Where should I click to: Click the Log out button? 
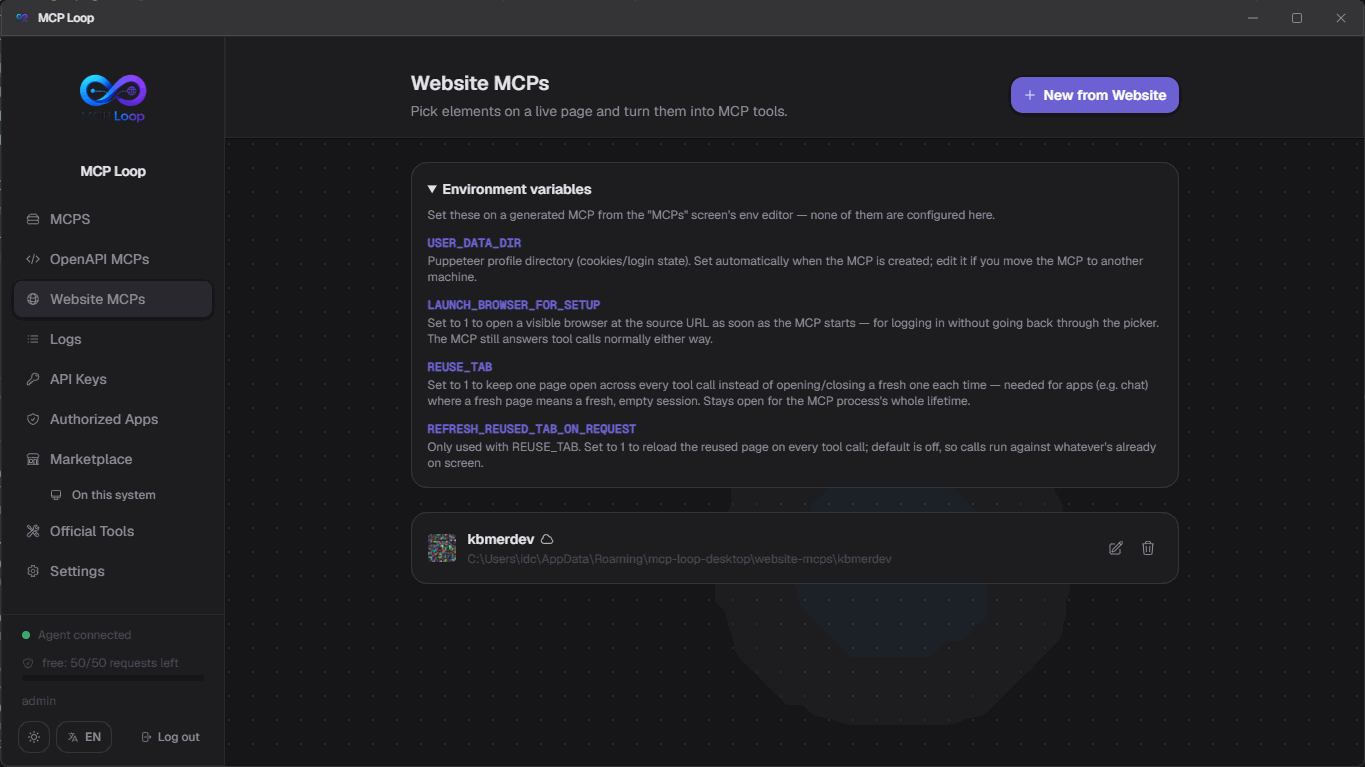point(171,737)
